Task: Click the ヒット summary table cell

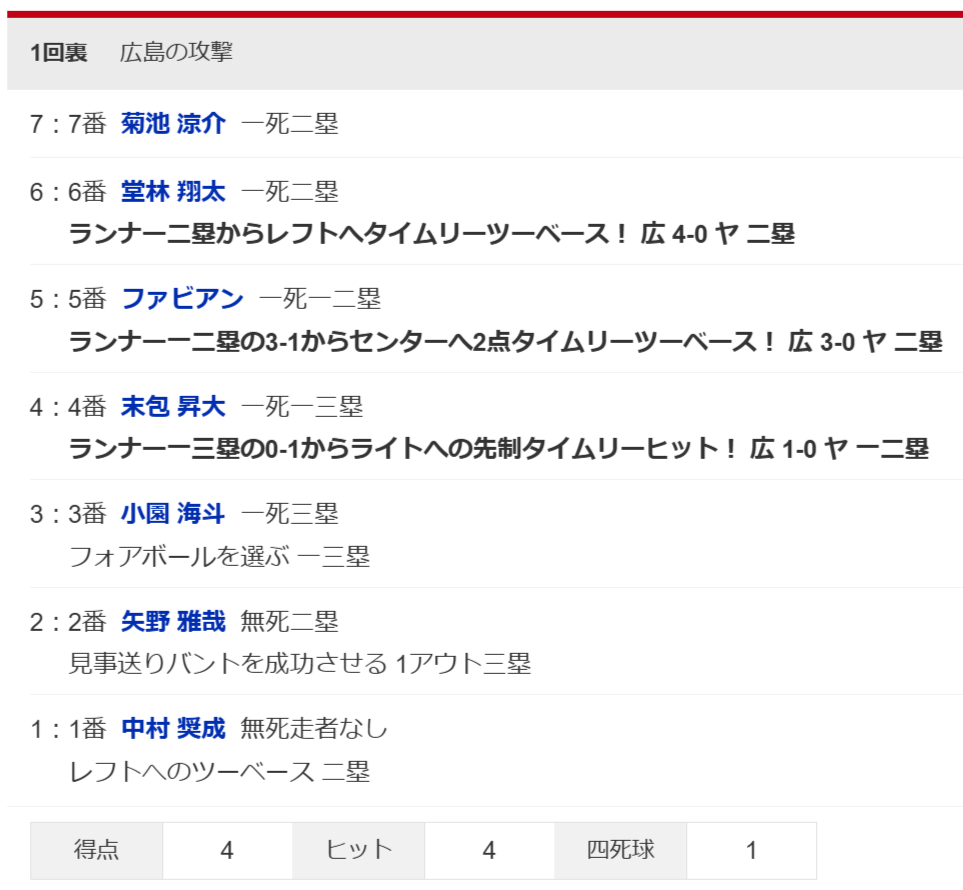Action: (x=359, y=851)
